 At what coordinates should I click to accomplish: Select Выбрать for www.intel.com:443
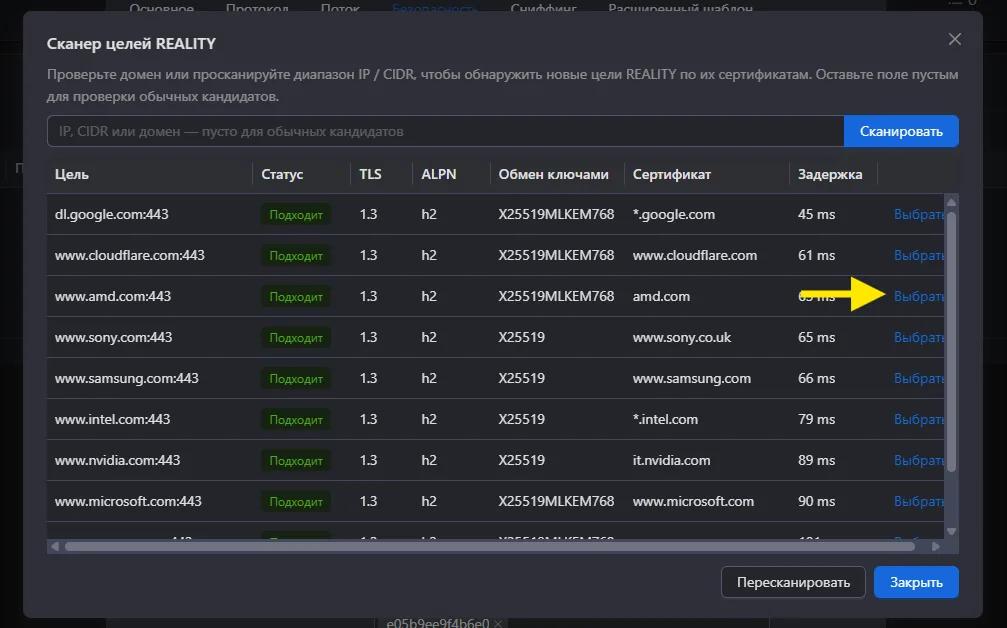(x=918, y=419)
